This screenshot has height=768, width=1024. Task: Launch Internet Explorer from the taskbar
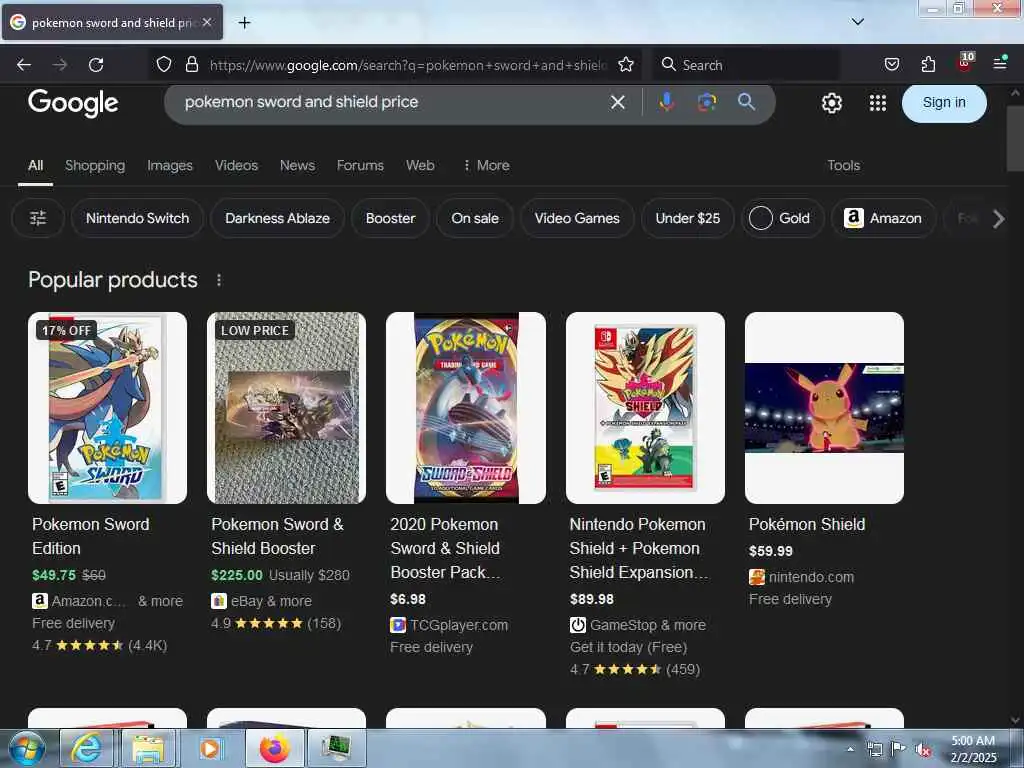[x=86, y=748]
